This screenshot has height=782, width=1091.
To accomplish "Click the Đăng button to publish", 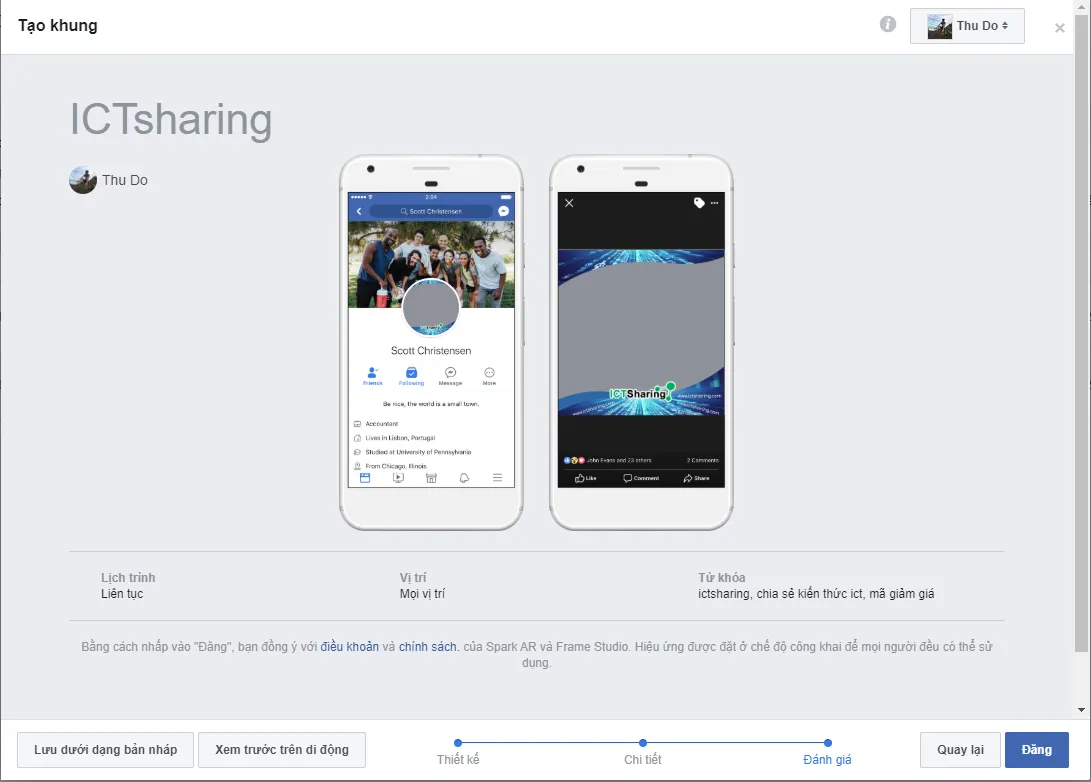I will (1036, 749).
